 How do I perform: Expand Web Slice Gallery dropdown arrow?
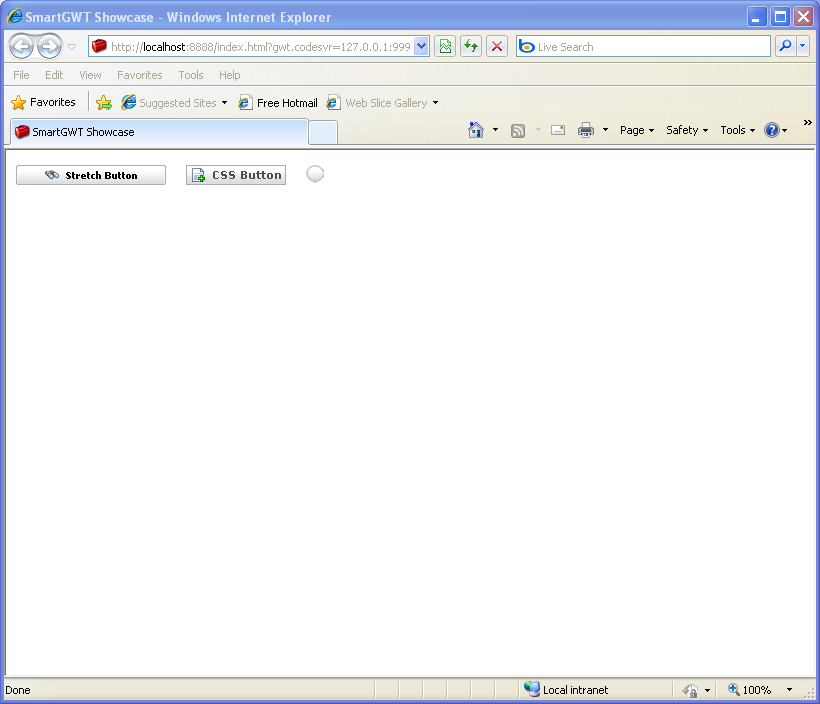click(435, 103)
